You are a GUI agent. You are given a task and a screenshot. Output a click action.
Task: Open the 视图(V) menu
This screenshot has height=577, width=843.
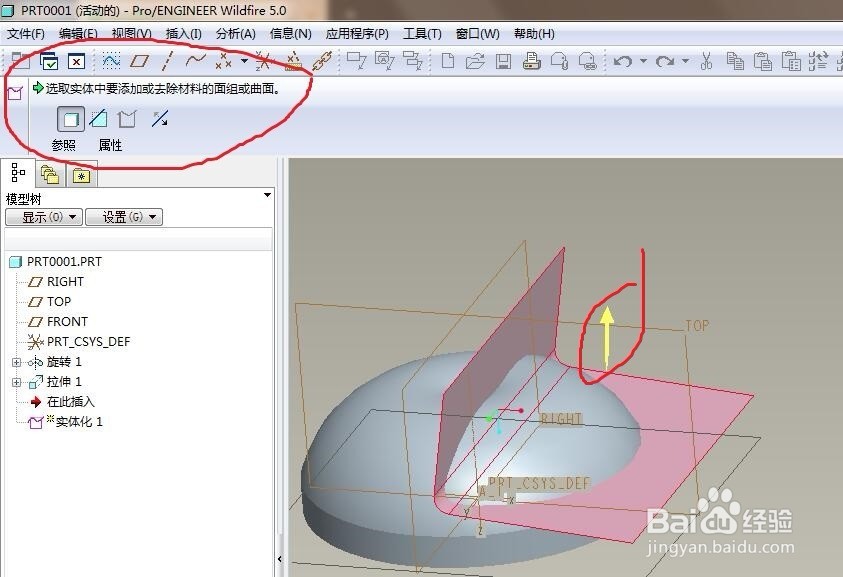click(131, 34)
